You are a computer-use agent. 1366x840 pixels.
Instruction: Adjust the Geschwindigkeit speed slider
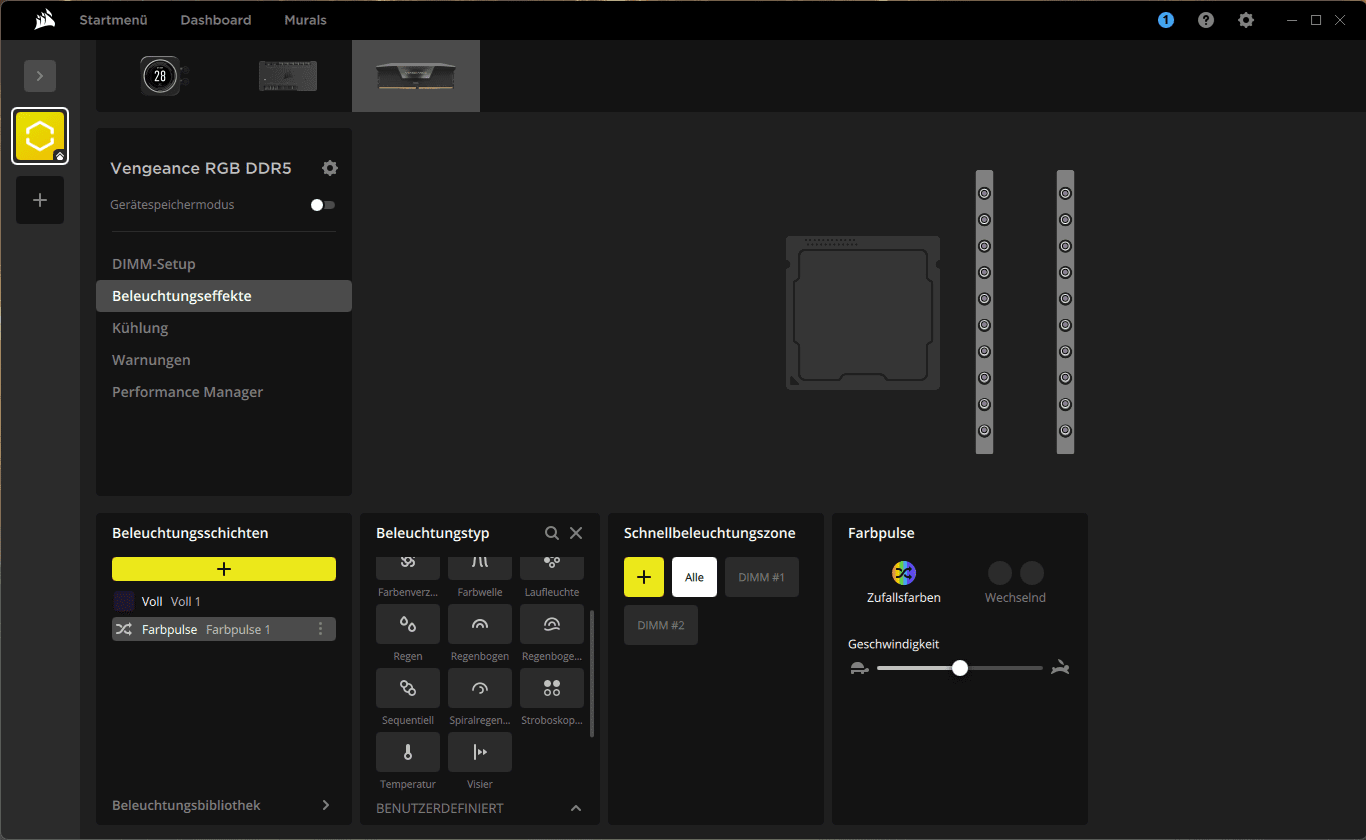pyautogui.click(x=960, y=668)
